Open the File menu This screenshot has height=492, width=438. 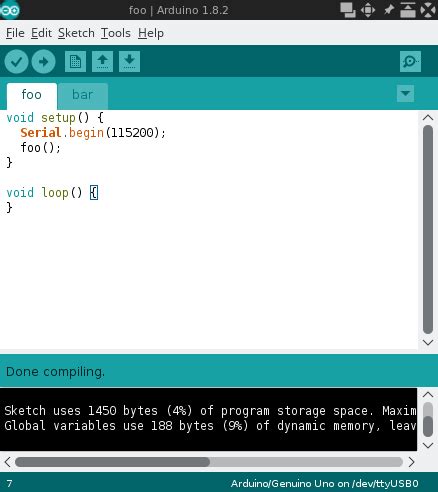point(15,33)
